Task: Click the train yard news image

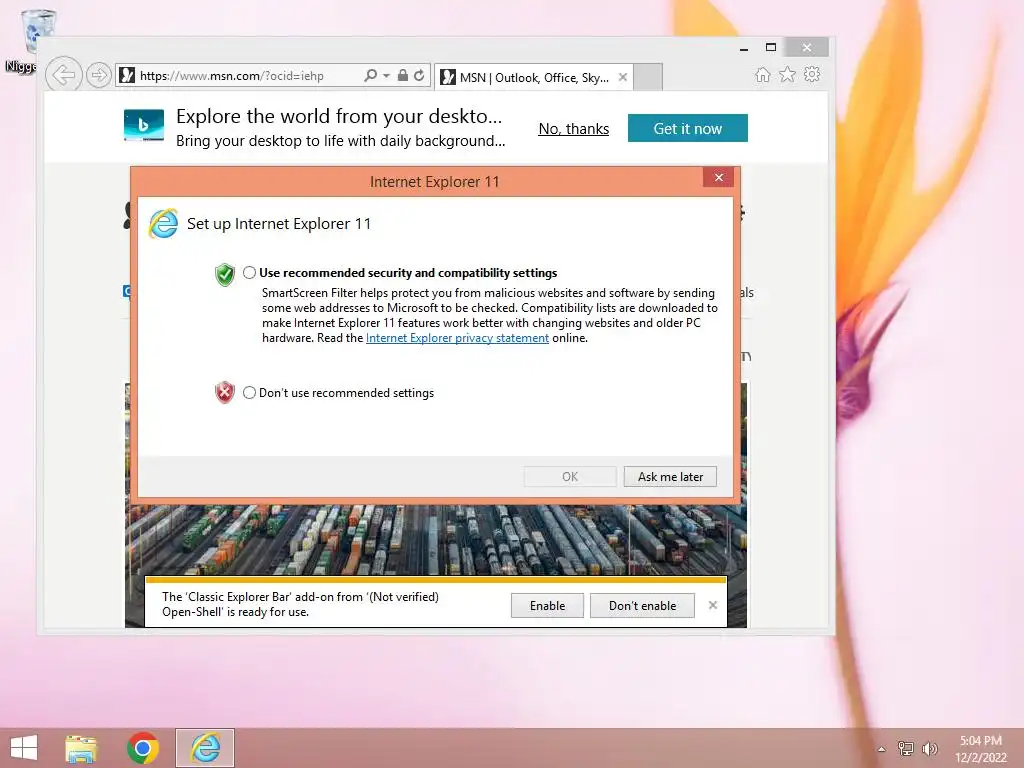Action: (x=436, y=539)
